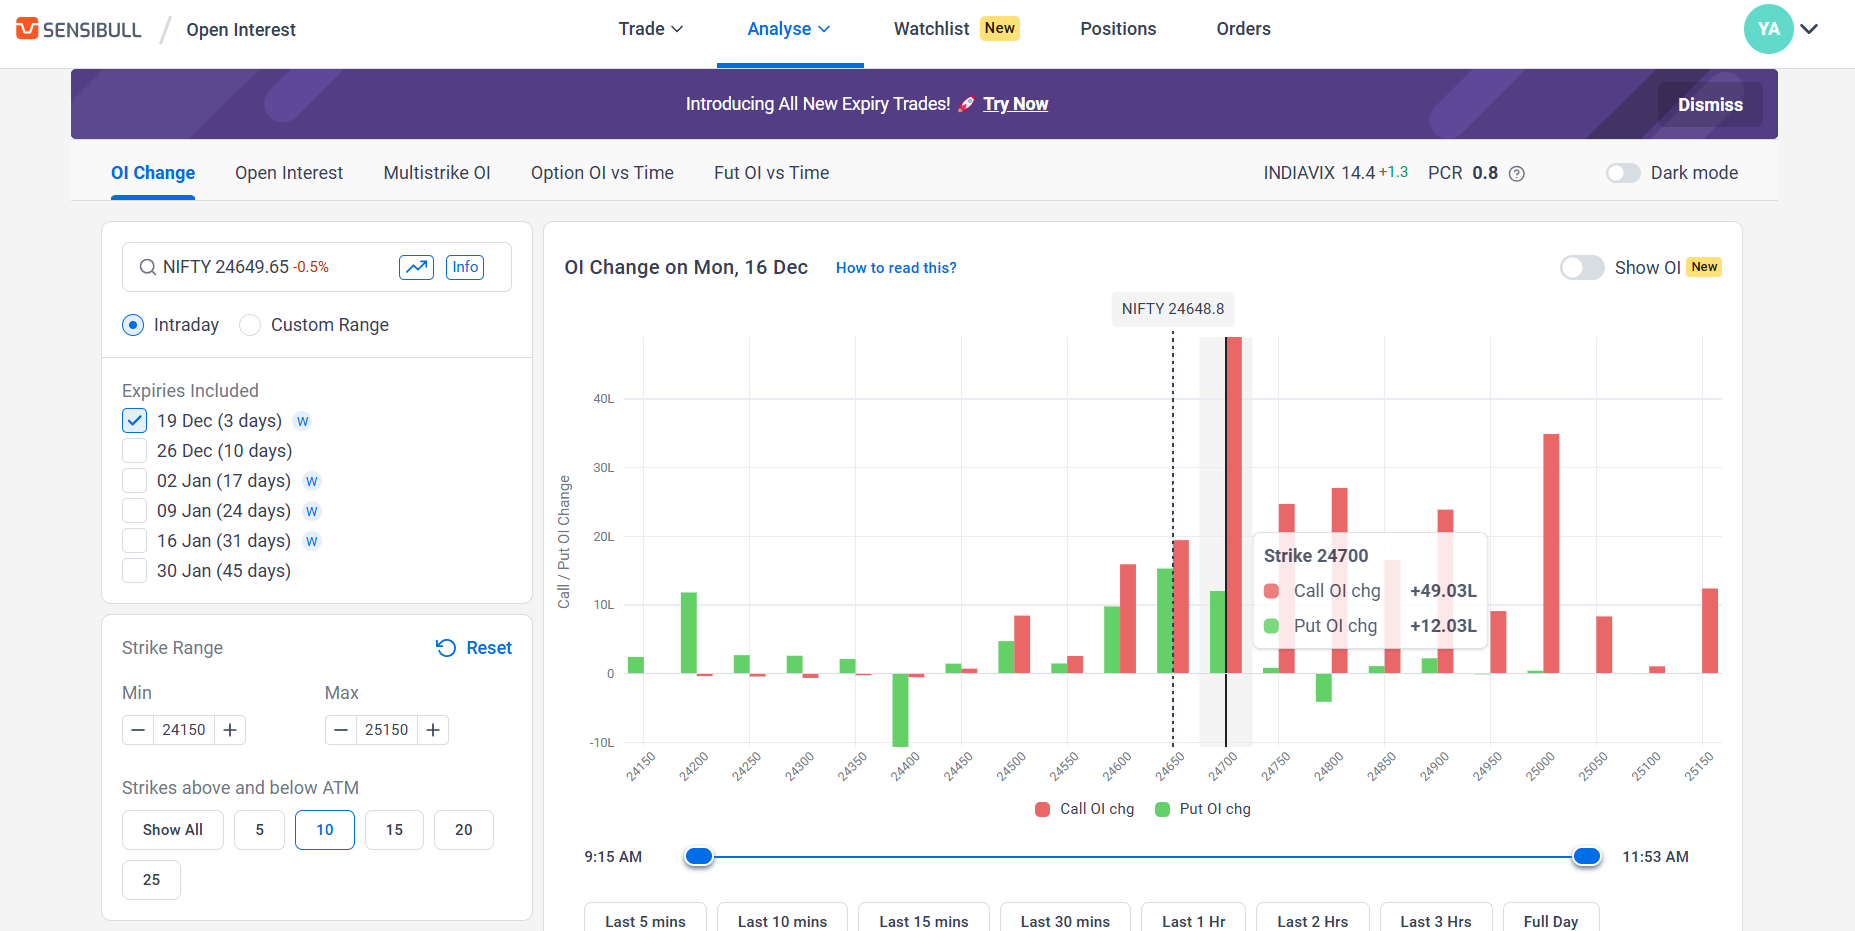Click the Try Now link in banner
The height and width of the screenshot is (931, 1855).
[x=1015, y=104]
